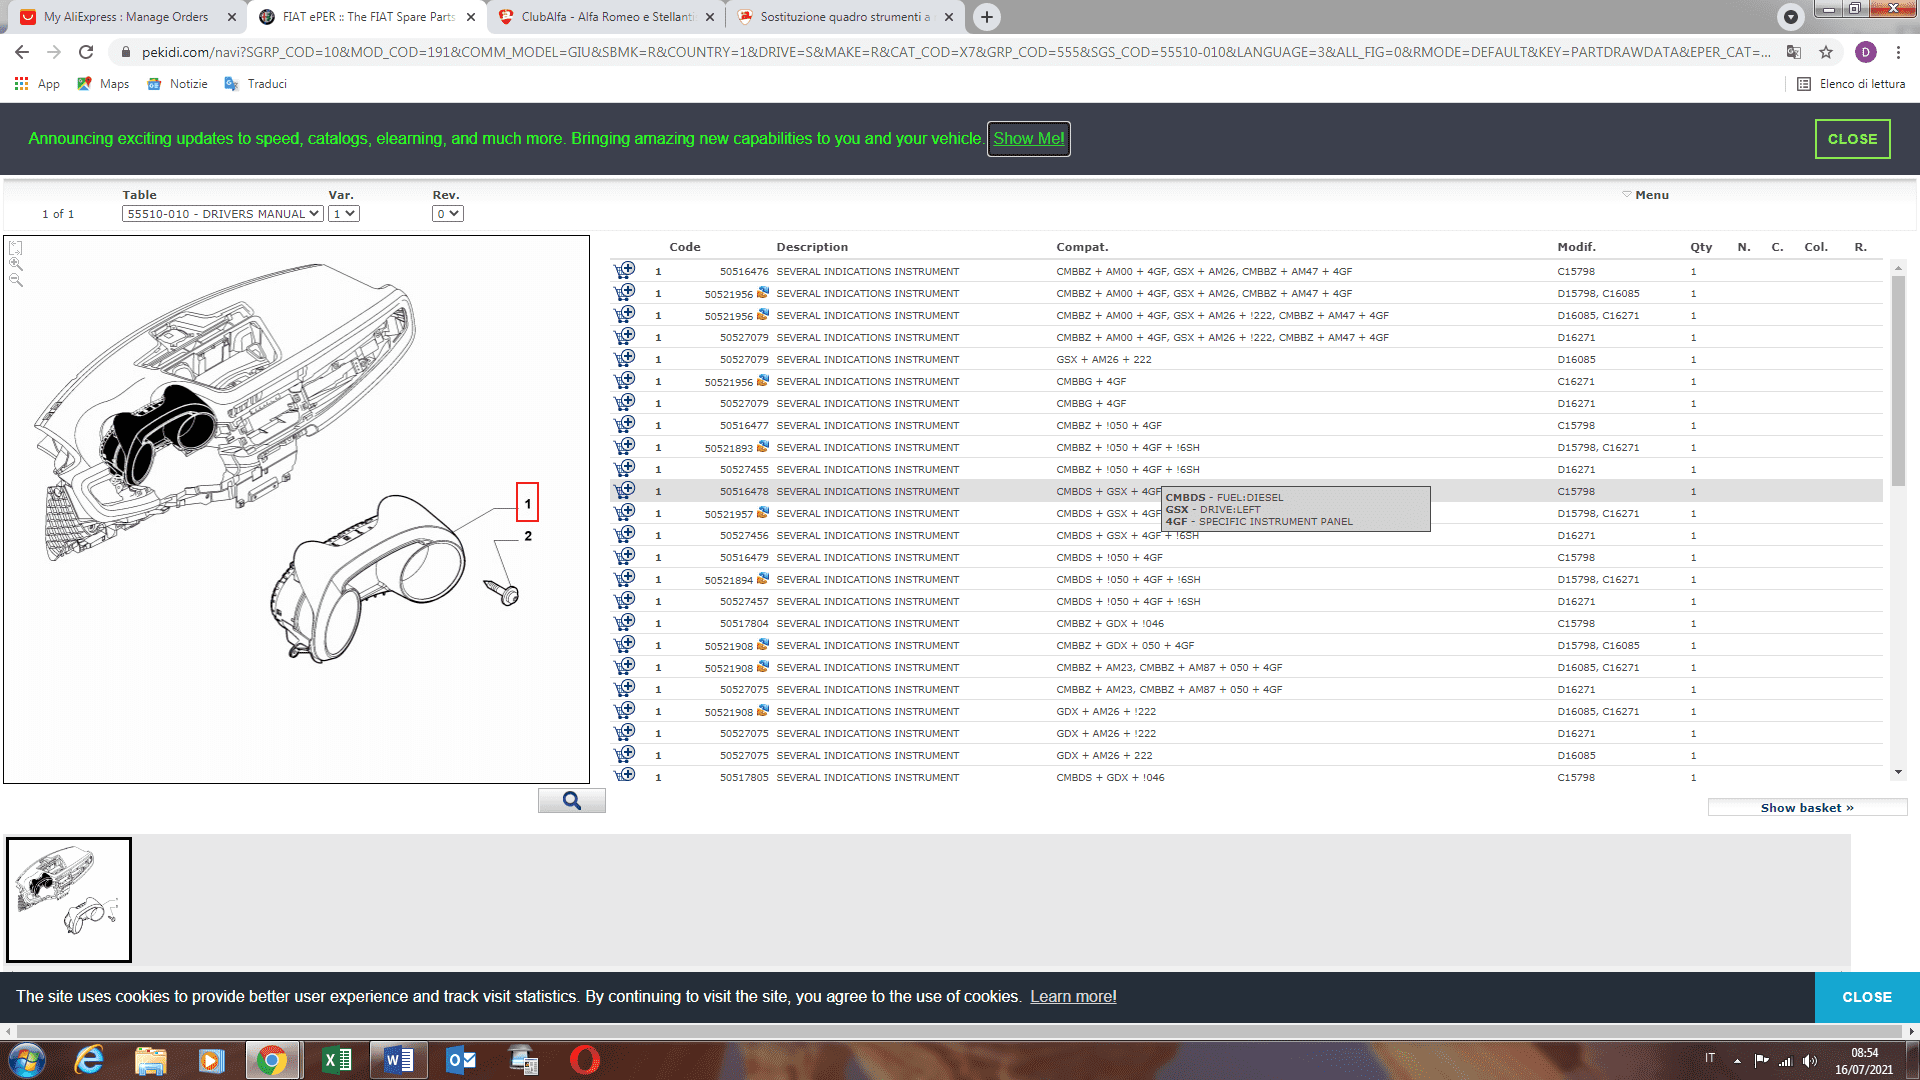Open the Table dropdown 55510-010 DRIVERS MANUAL
1920x1080 pixels.
(222, 214)
